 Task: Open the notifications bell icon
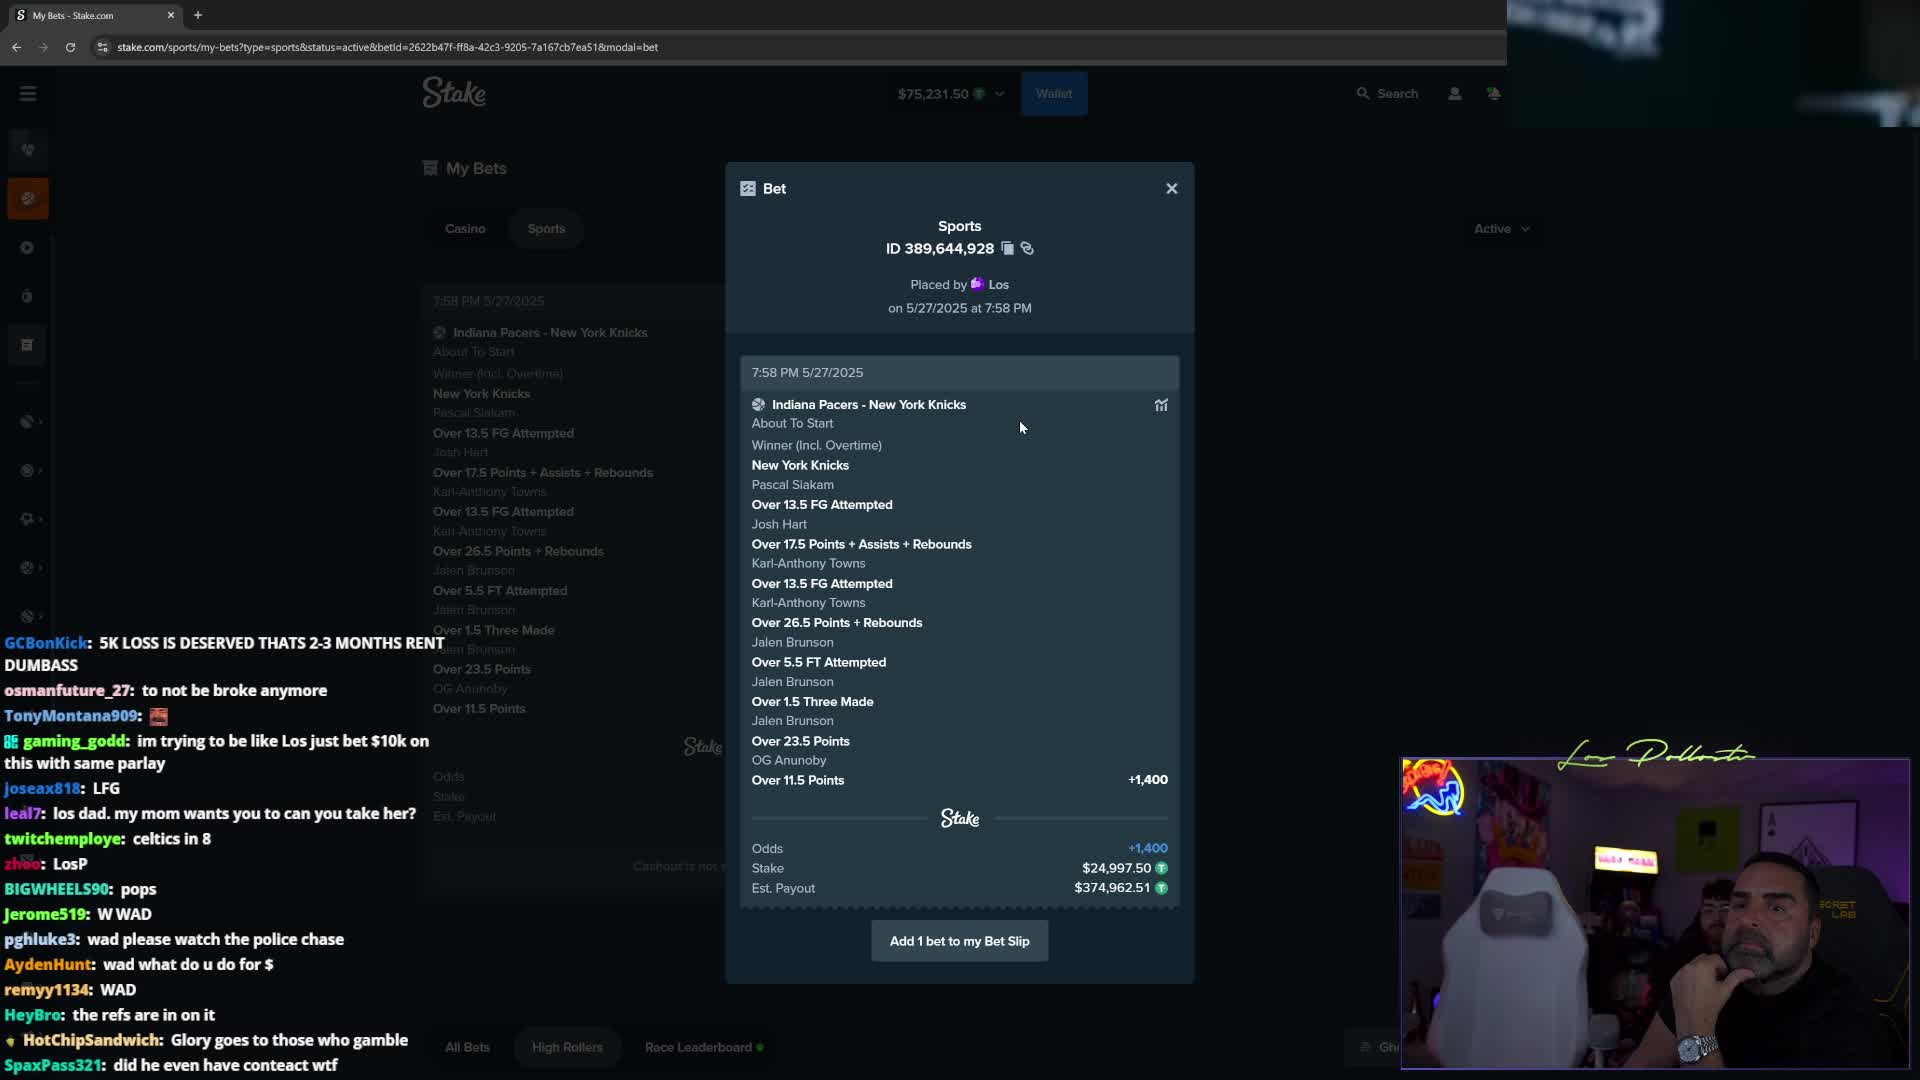[1493, 94]
